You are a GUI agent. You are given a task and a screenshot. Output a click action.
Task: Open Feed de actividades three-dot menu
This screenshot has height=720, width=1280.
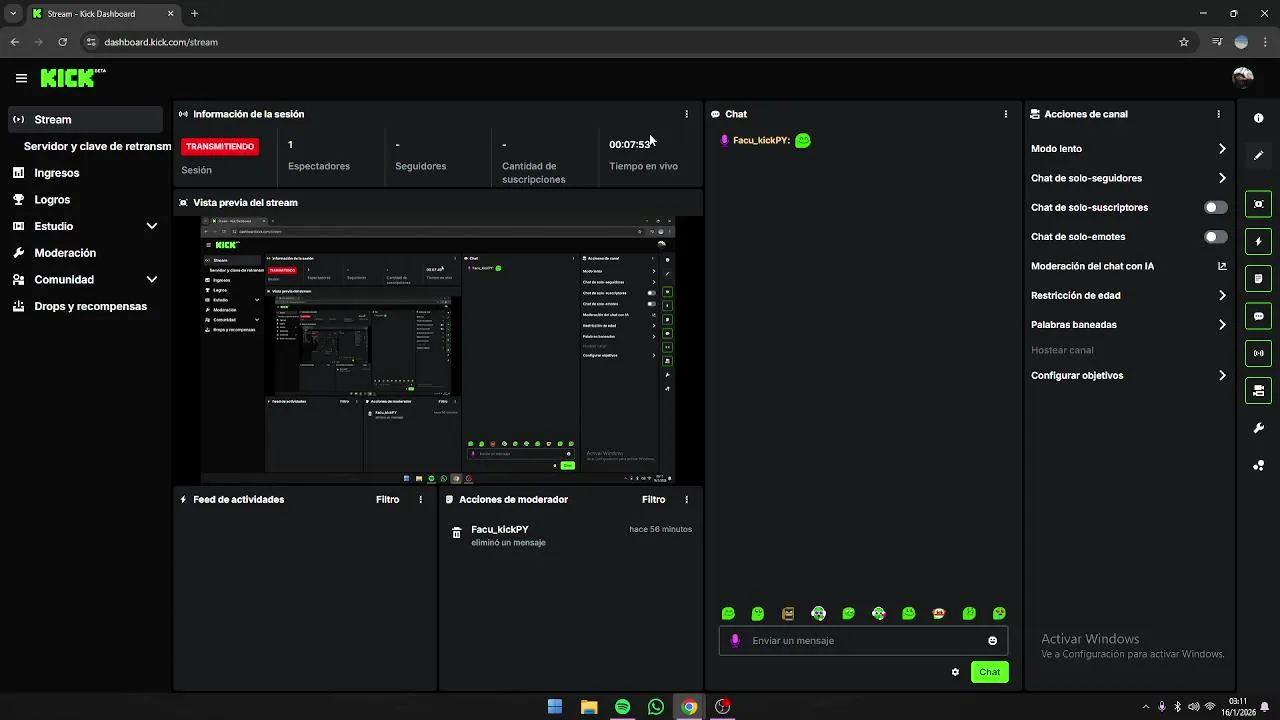[420, 499]
